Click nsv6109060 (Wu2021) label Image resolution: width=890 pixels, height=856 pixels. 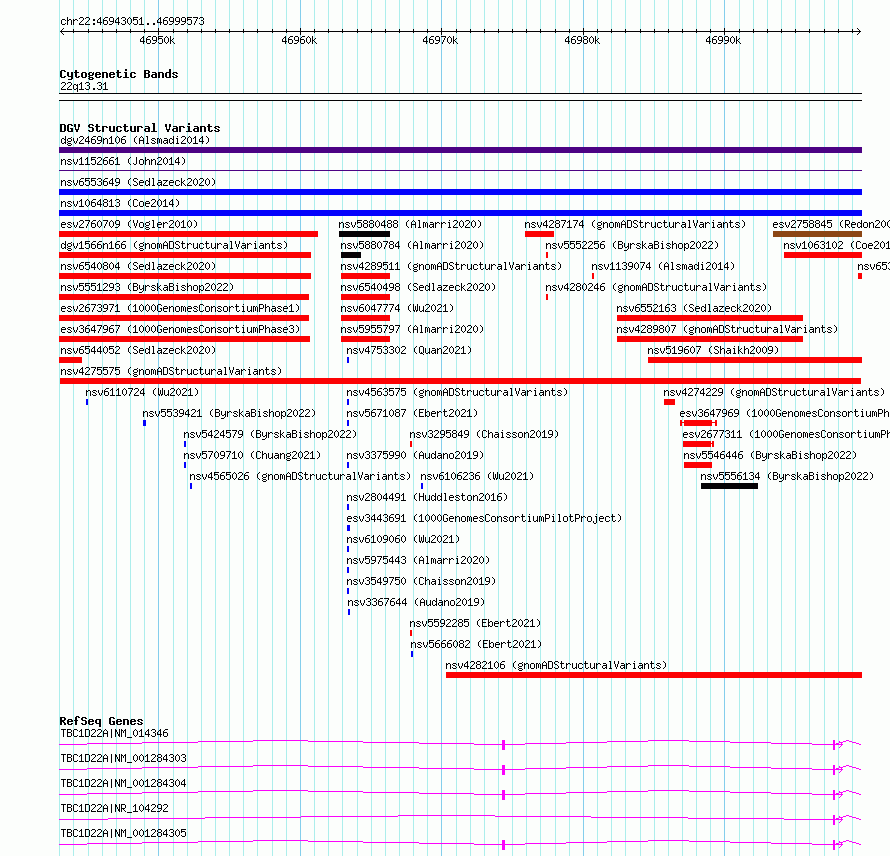coord(403,539)
